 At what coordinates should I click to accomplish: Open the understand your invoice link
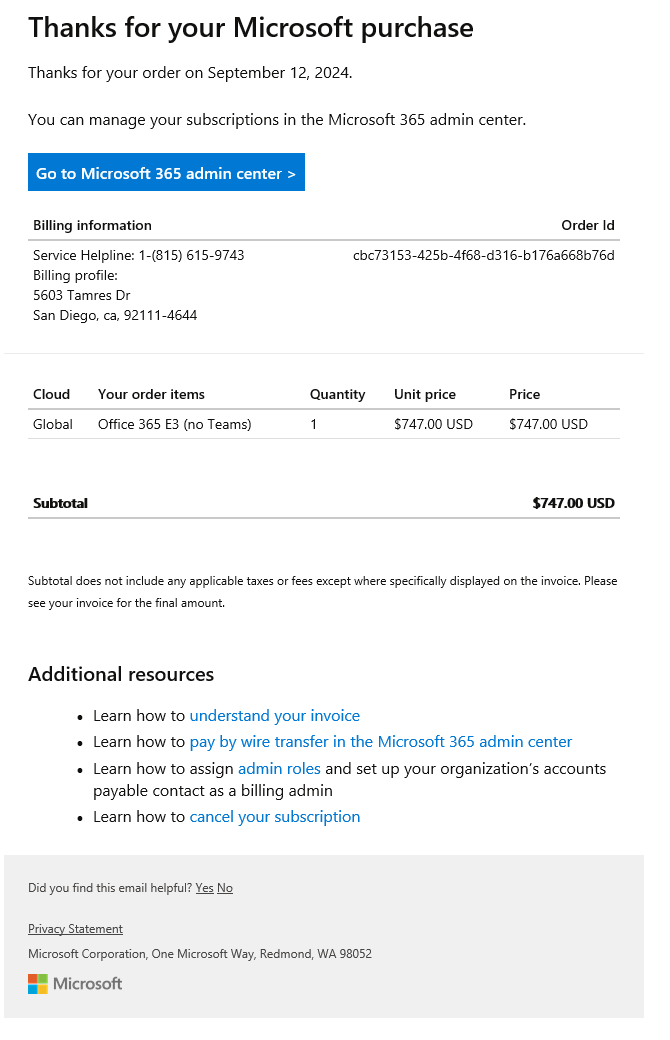[x=275, y=716]
